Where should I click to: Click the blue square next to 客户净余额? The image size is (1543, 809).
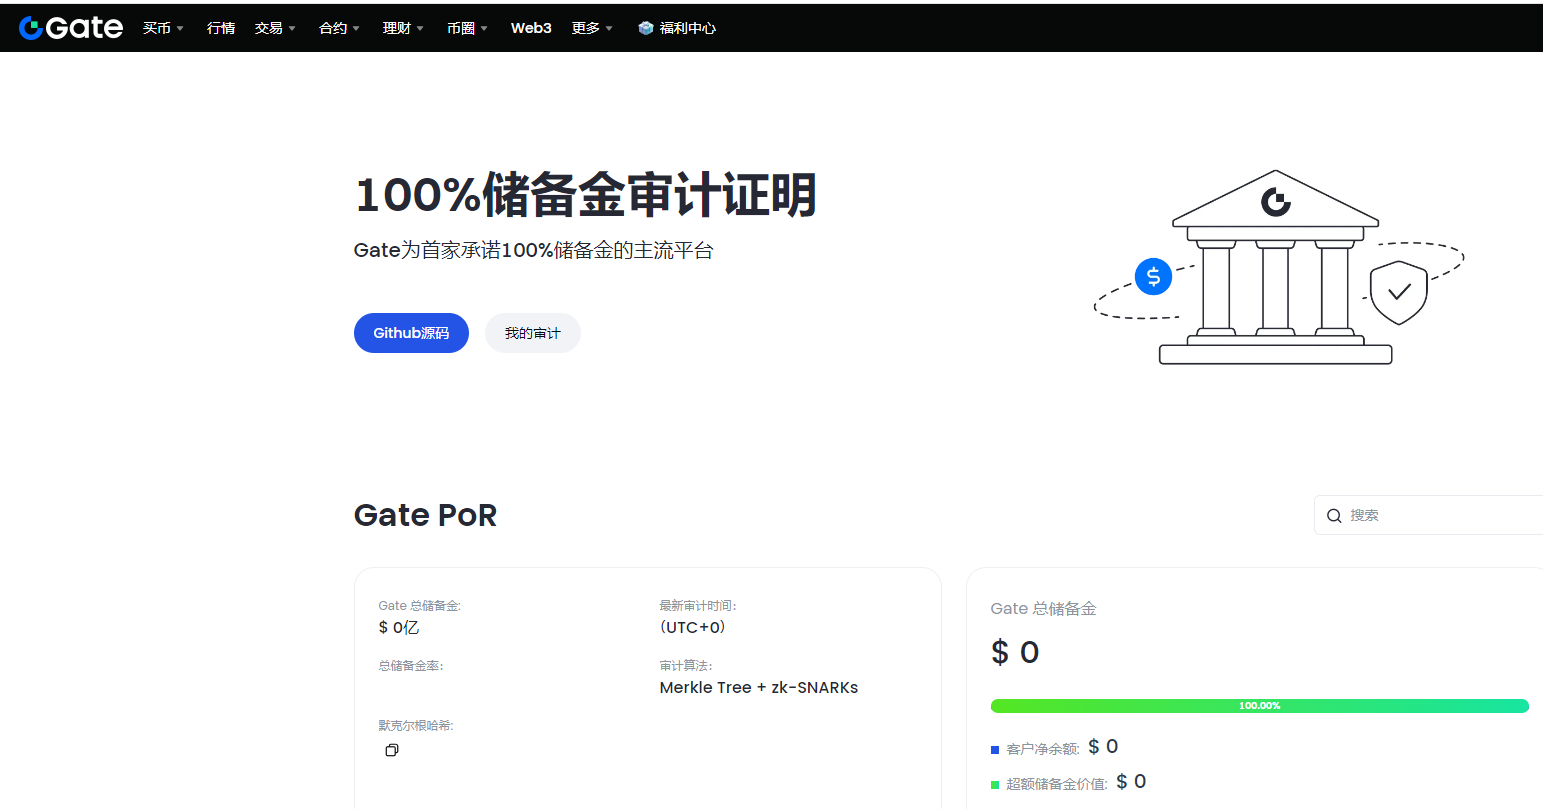[995, 750]
